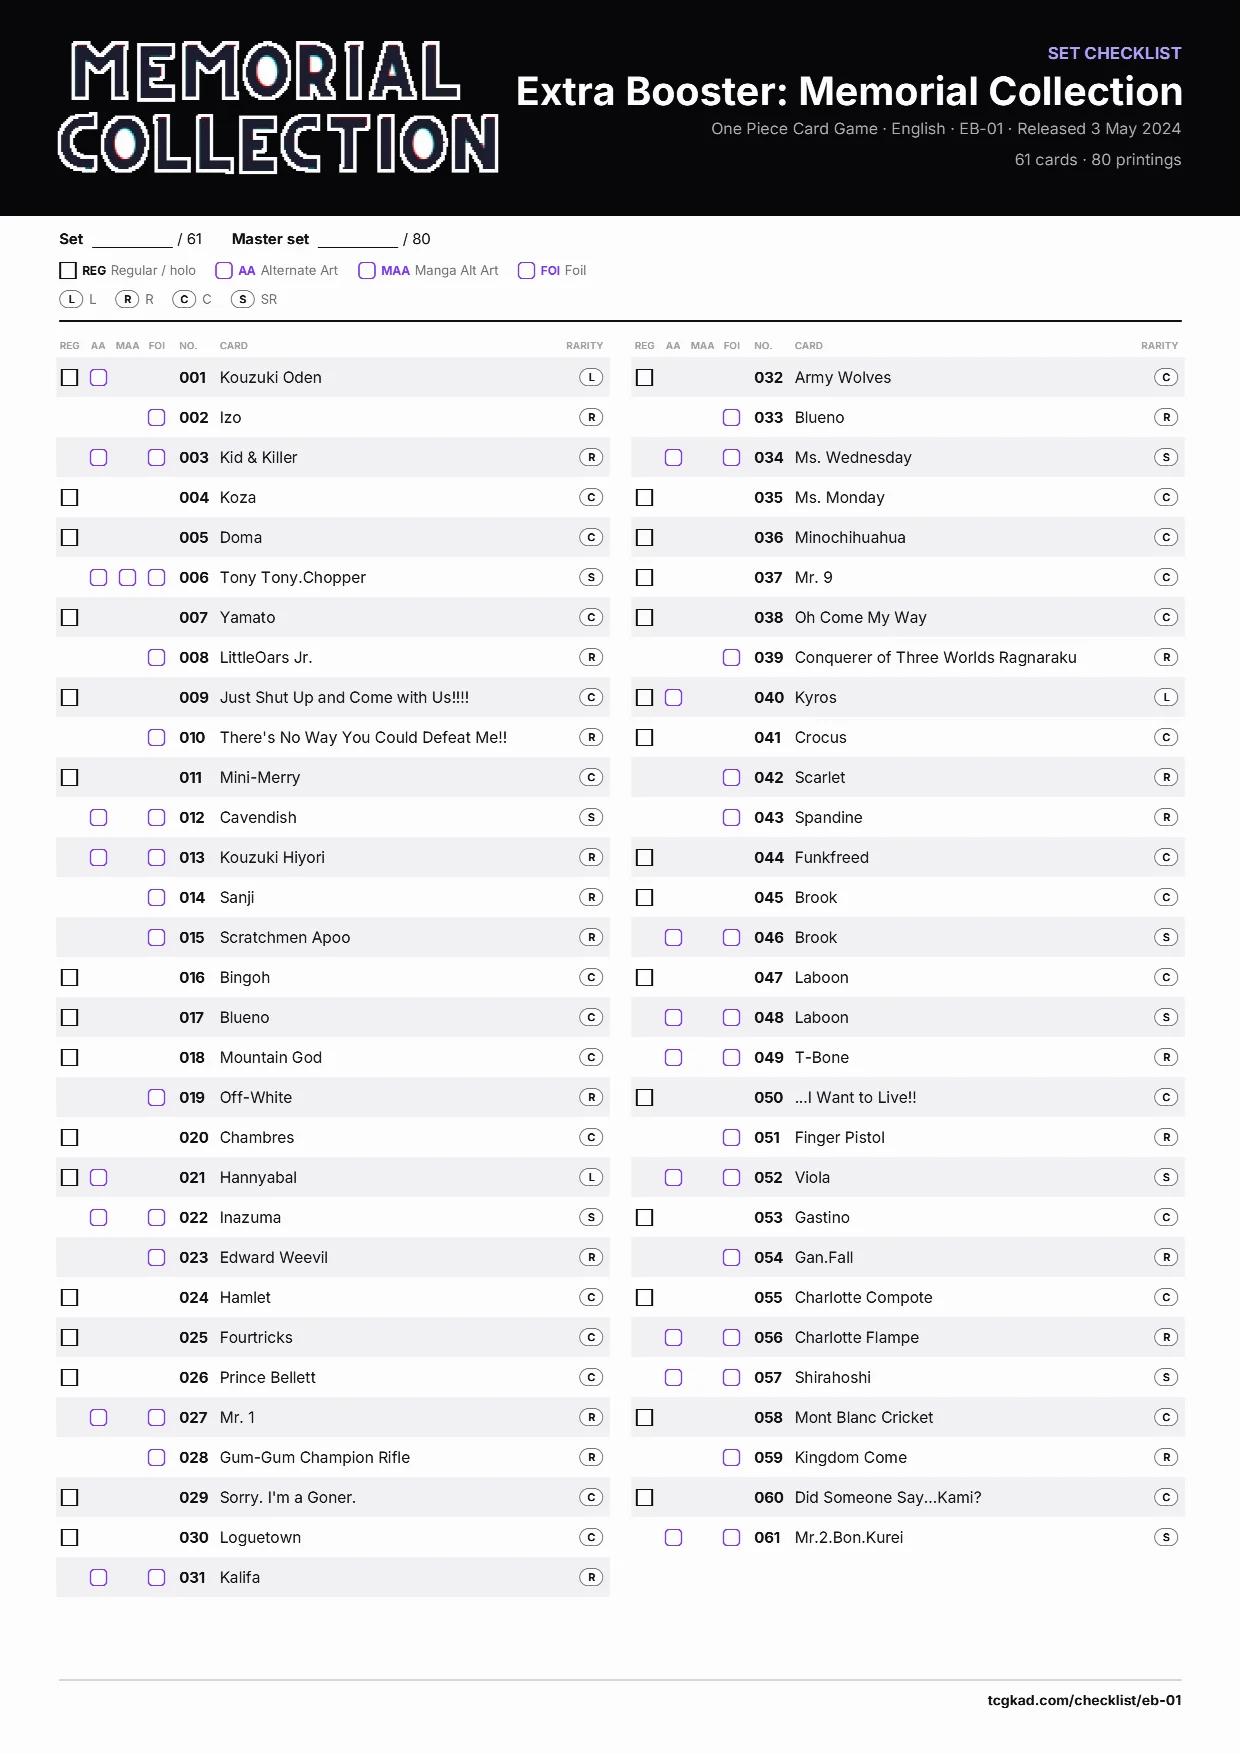
Task: Click the R rarity badge for Izo
Action: pos(591,417)
